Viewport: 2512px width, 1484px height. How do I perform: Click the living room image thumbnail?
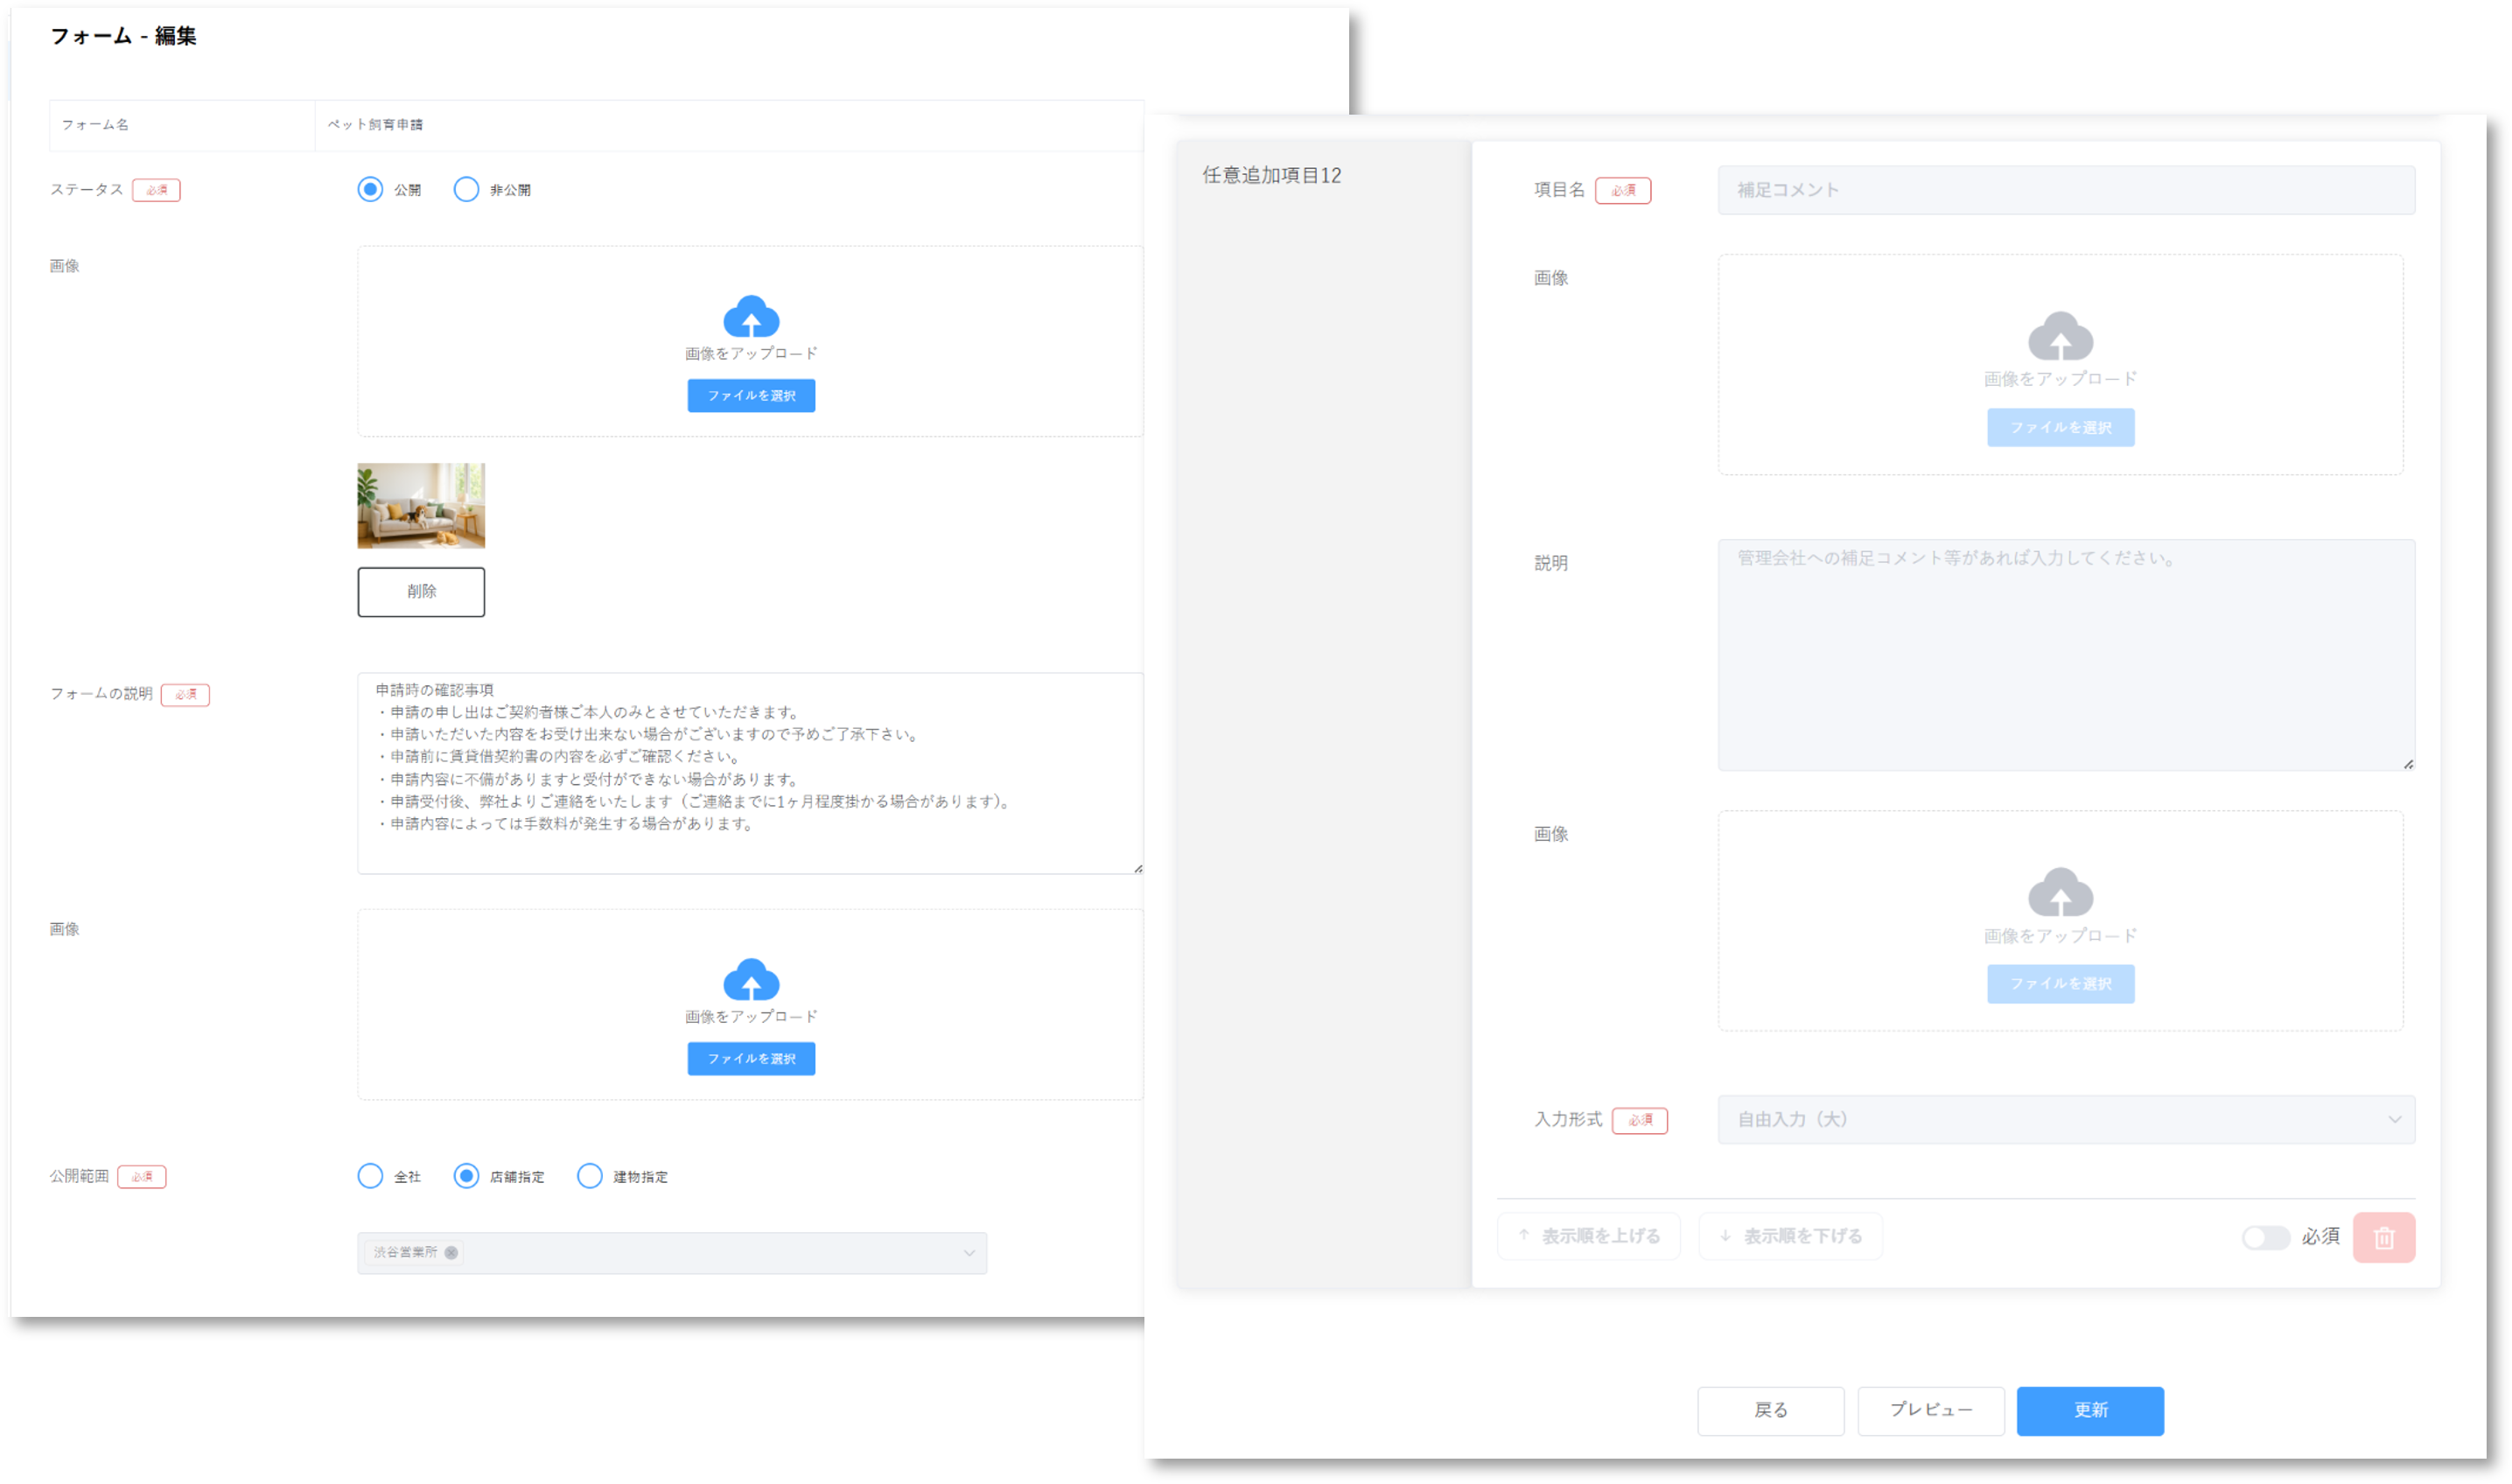click(421, 506)
